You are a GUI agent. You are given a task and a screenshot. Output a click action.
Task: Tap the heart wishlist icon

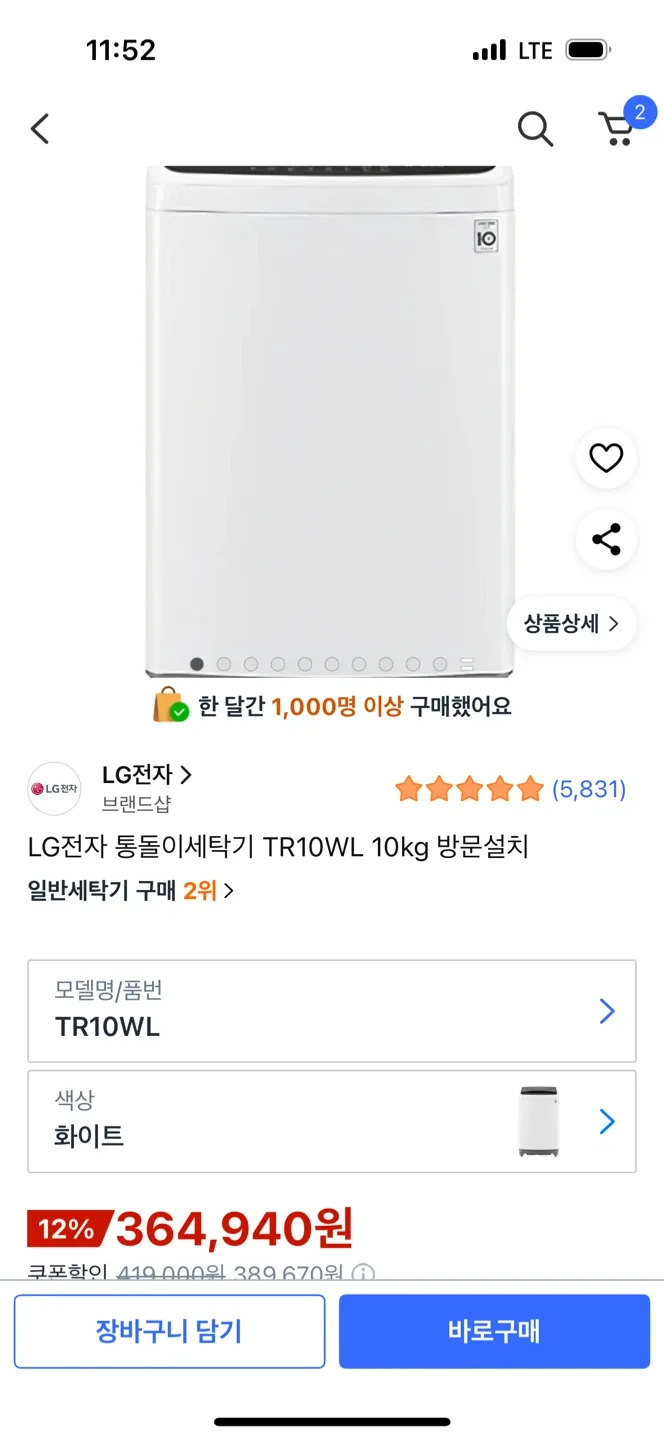[605, 458]
